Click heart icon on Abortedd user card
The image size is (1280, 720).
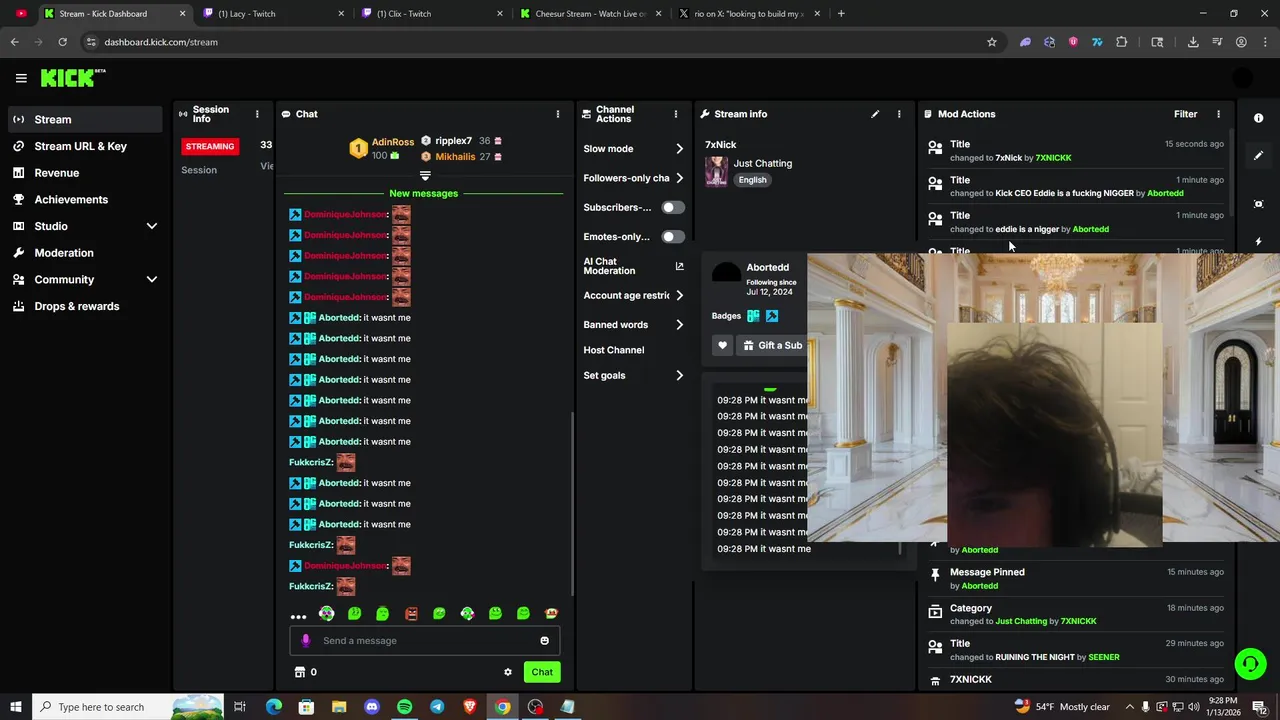(722, 346)
